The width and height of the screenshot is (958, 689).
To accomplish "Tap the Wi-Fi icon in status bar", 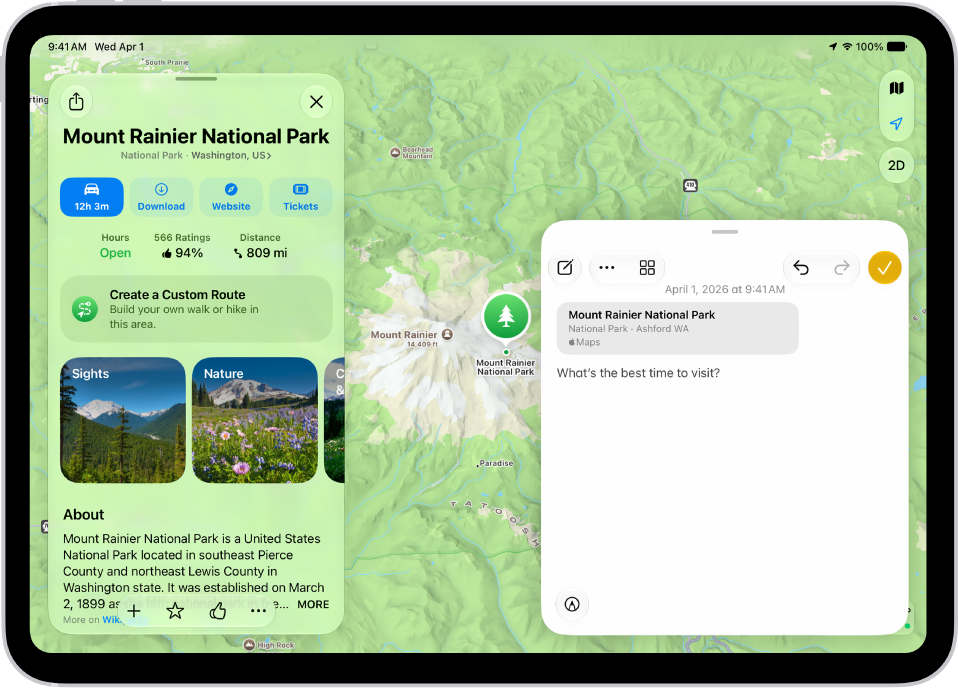I will tap(847, 47).
